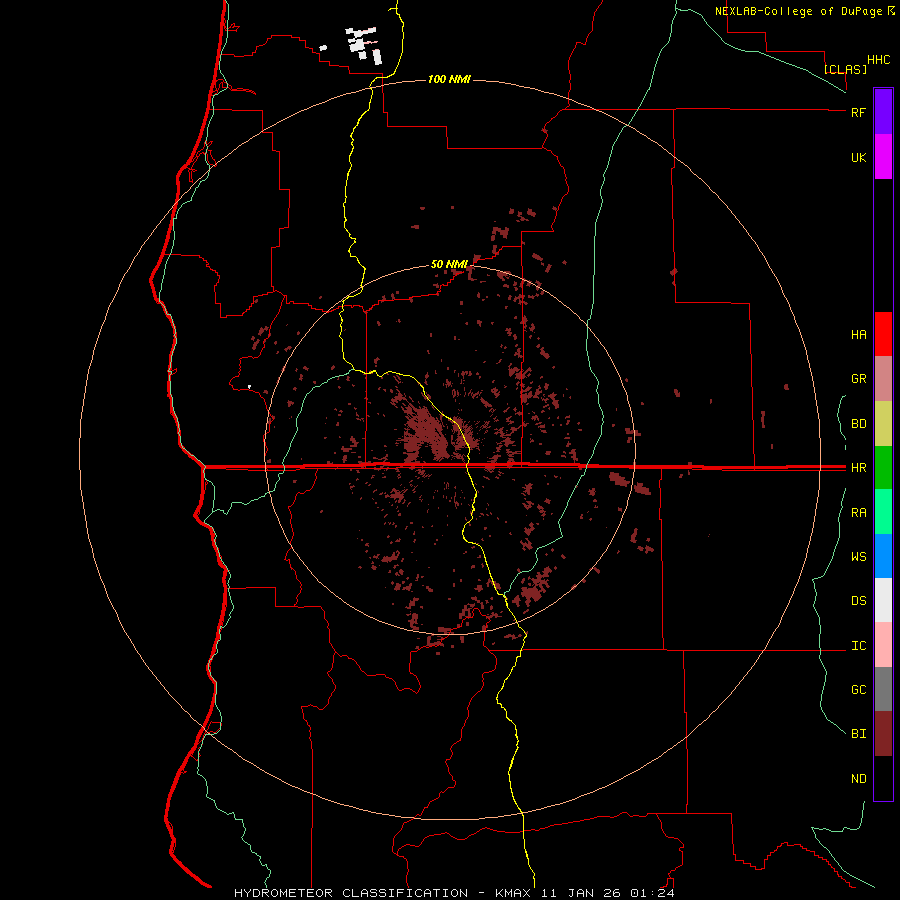Screen dimensions: 900x900
Task: Pick the green HR legend color swatch
Action: coord(883,468)
